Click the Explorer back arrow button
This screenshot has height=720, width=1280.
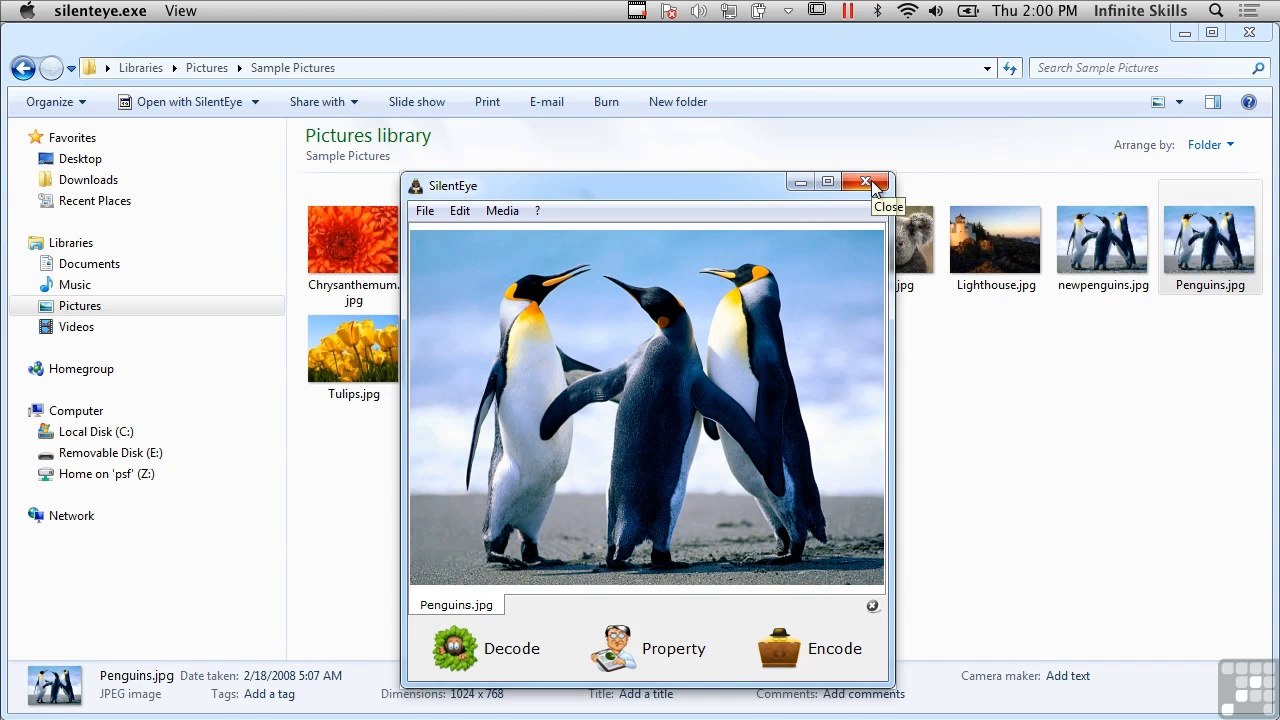coord(23,68)
